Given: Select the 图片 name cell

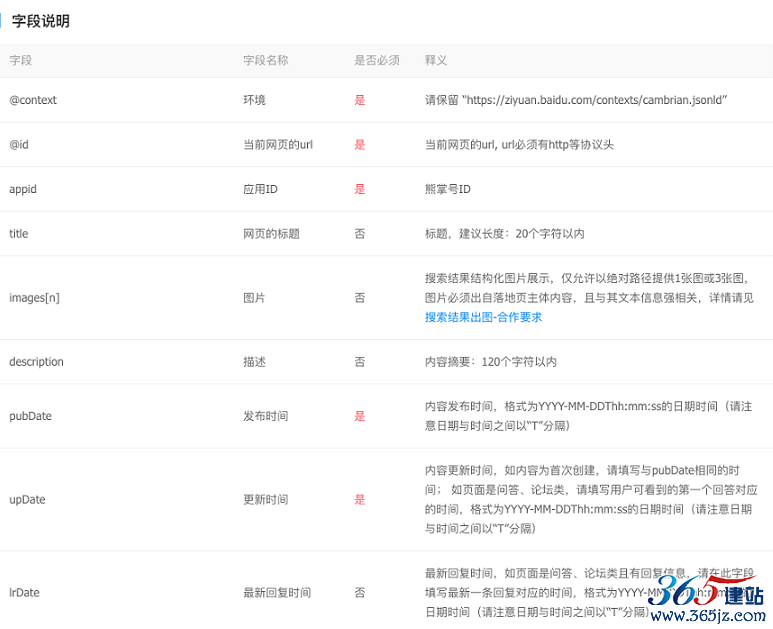Looking at the screenshot, I should tap(254, 298).
